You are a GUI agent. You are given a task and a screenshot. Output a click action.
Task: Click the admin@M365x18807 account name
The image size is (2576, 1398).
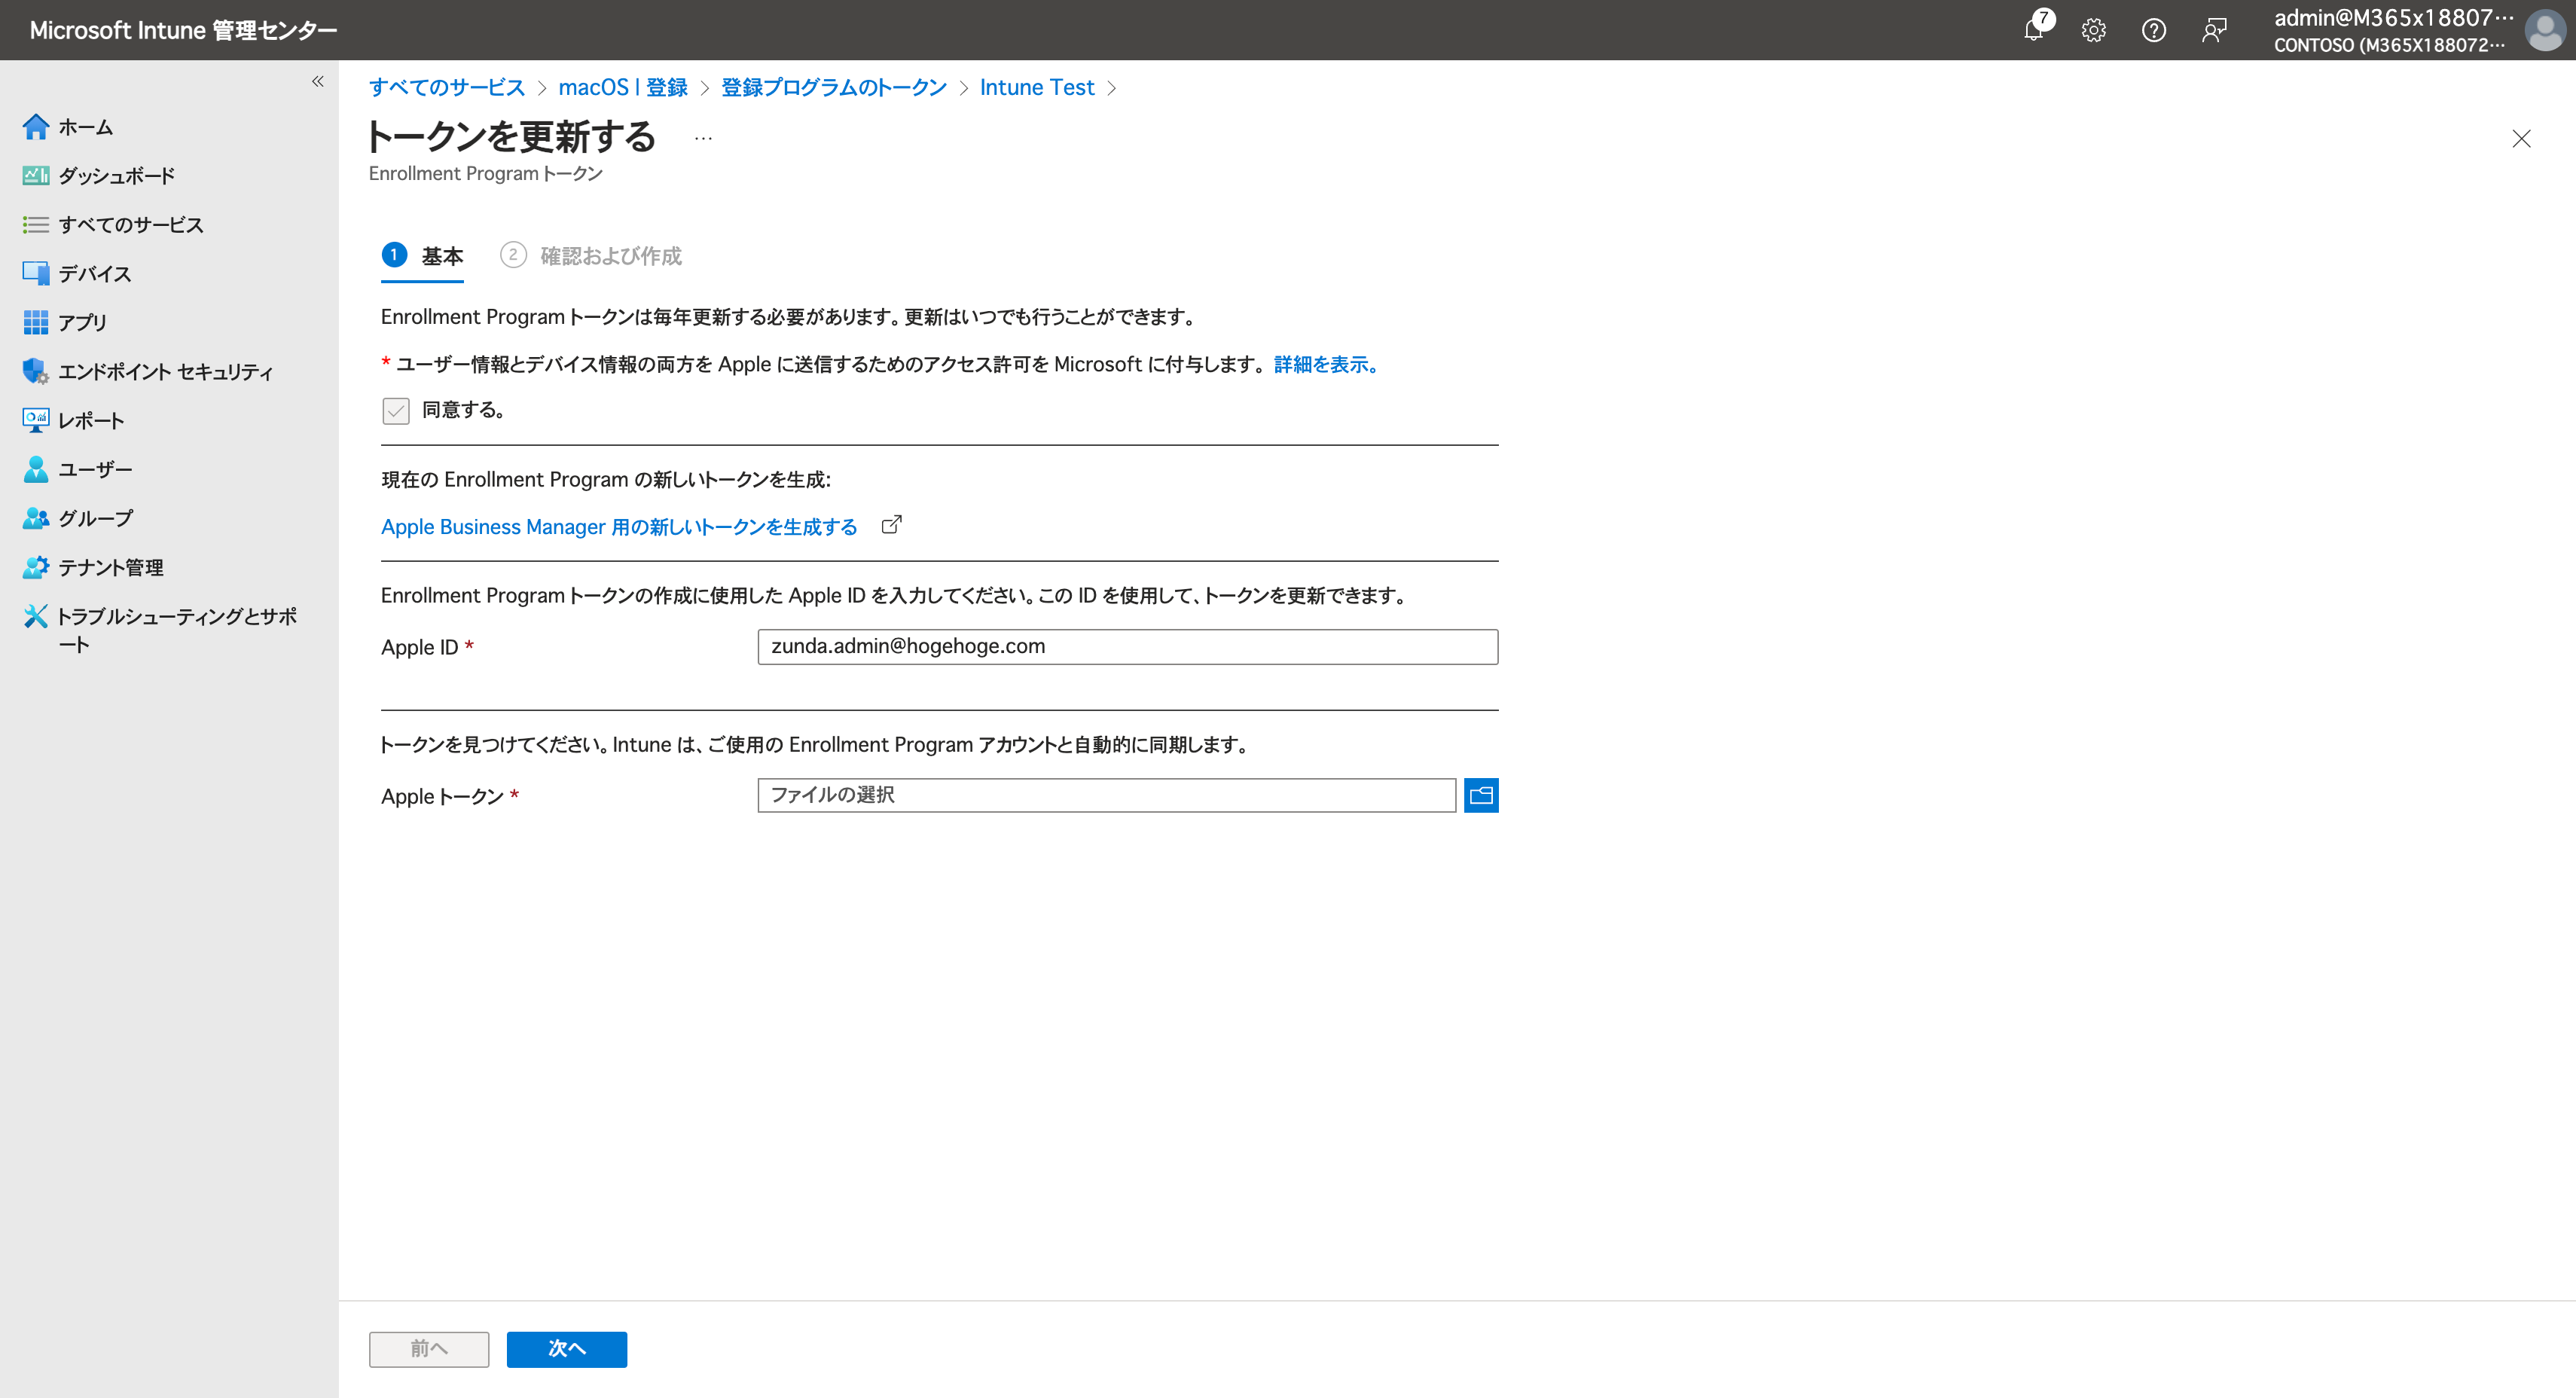tap(2393, 18)
